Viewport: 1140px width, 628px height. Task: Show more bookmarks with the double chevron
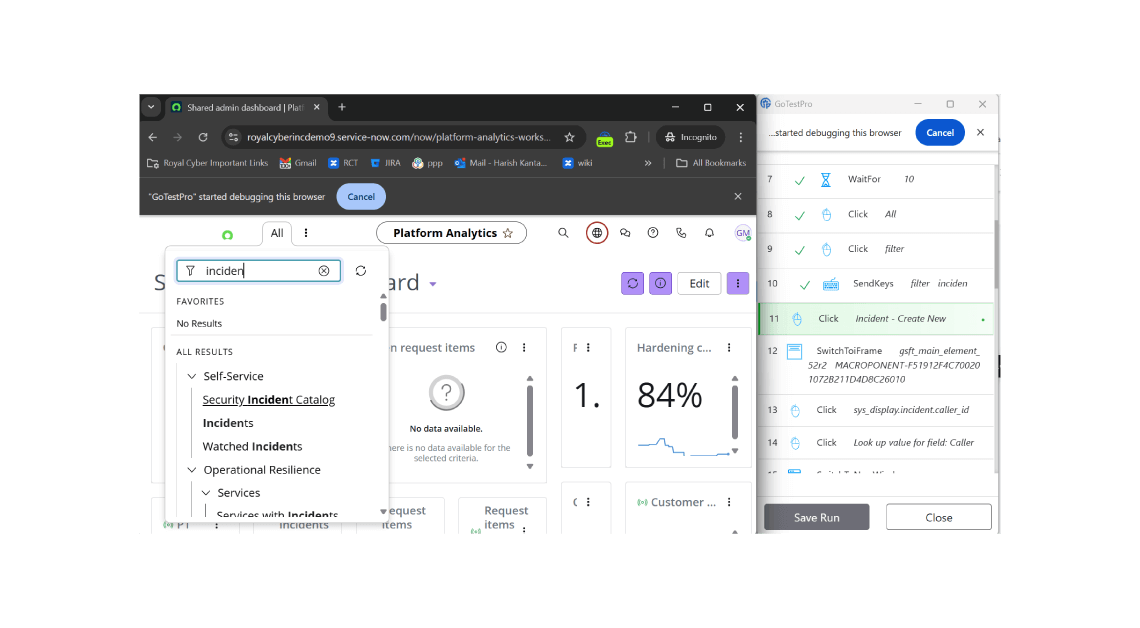point(648,163)
